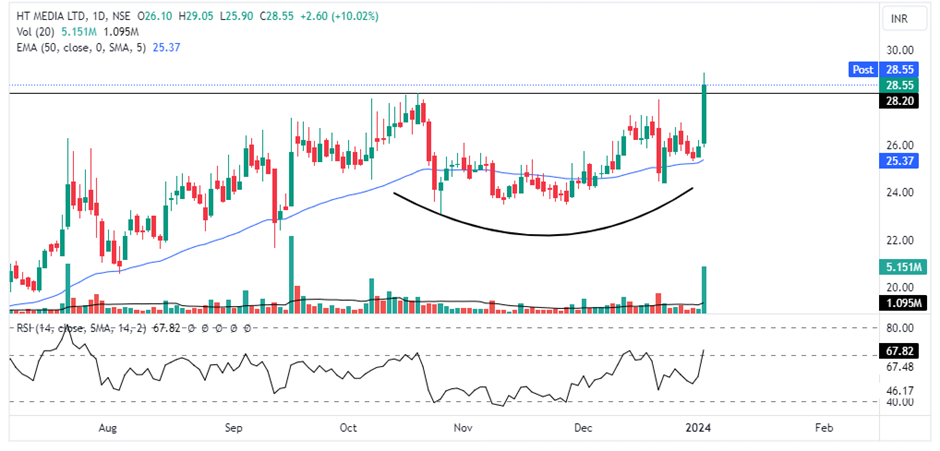Open the INR currency selector
Image resolution: width=940 pixels, height=451 pixels.
pyautogui.click(x=898, y=19)
